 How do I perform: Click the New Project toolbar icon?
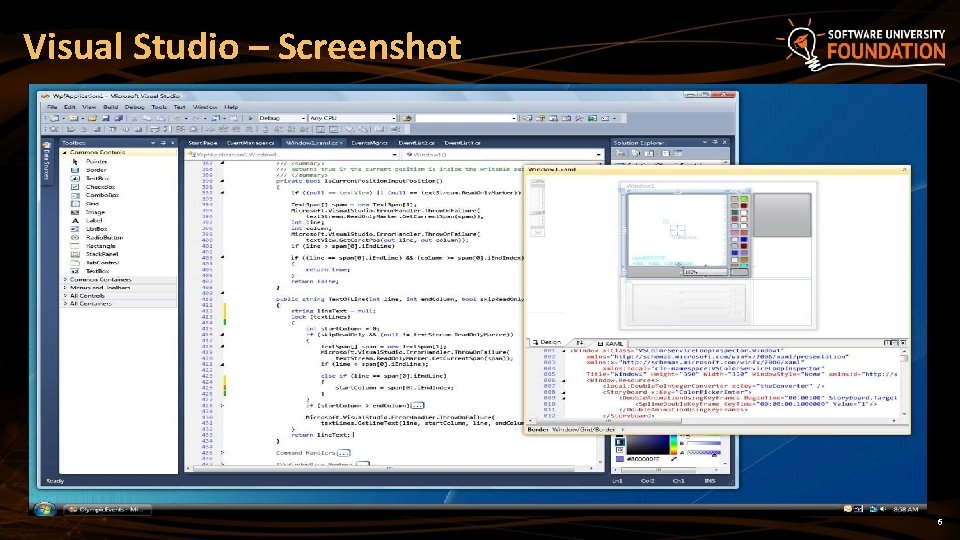(x=54, y=118)
